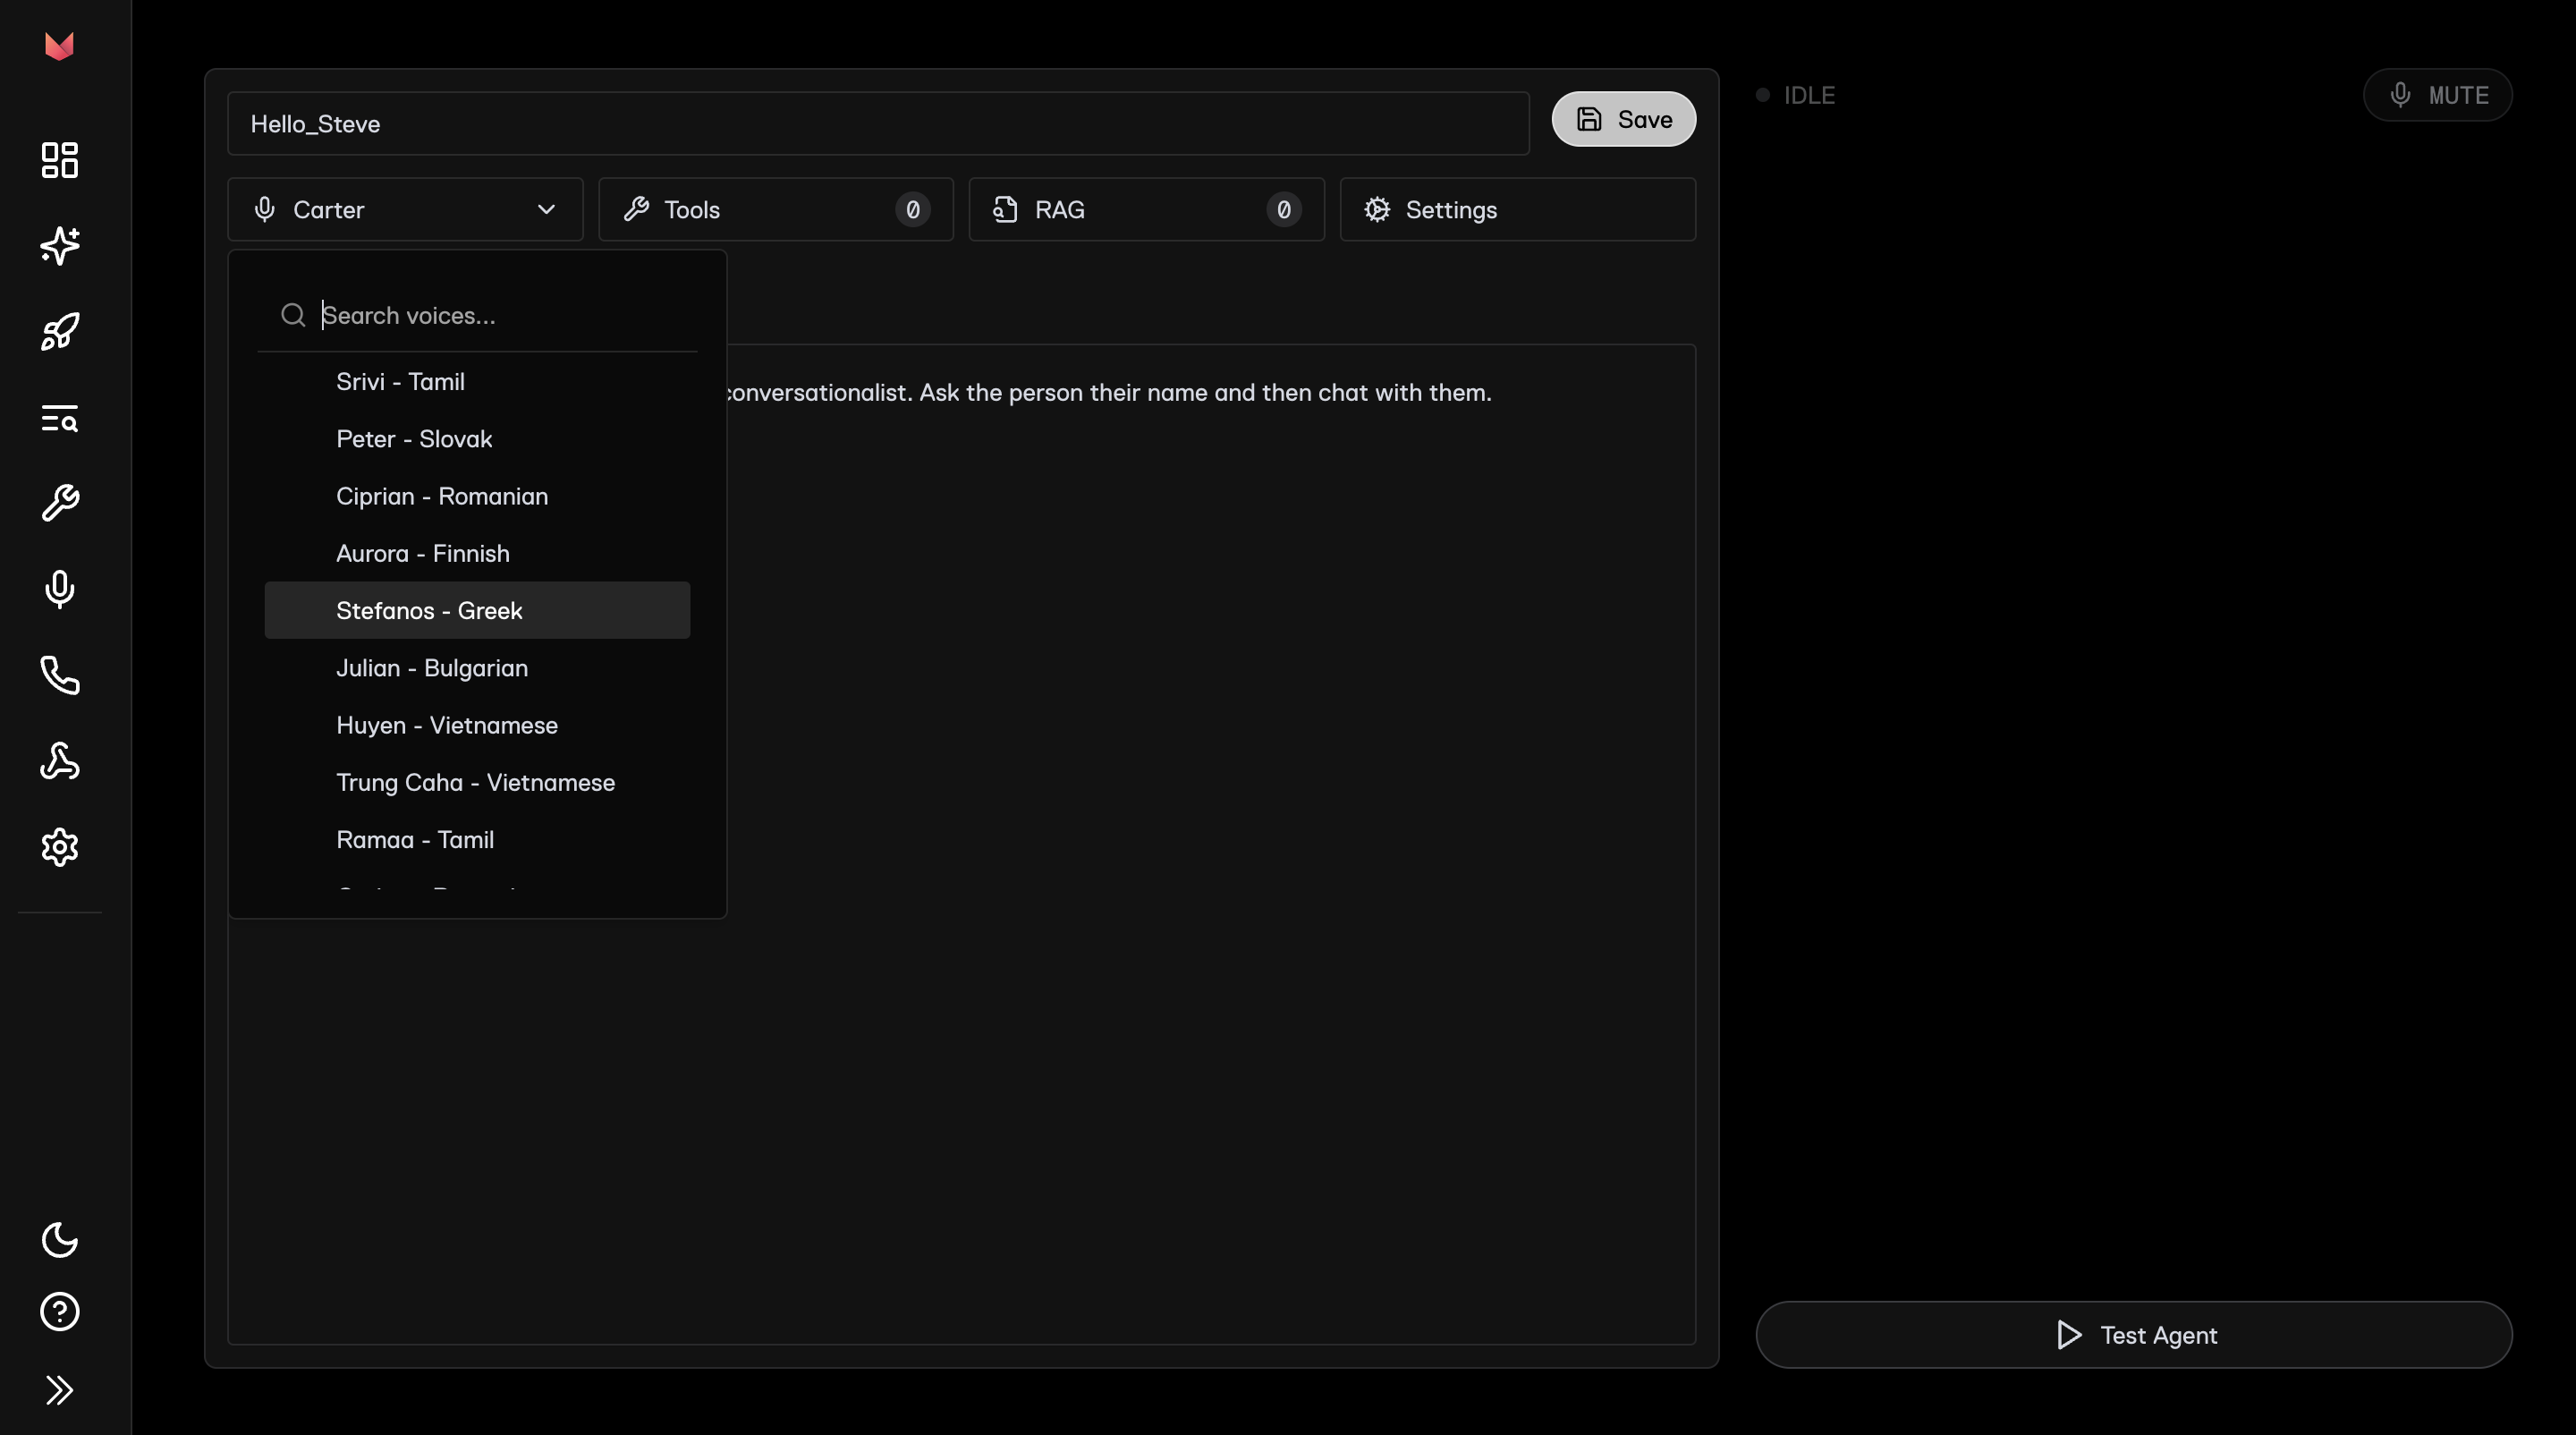Click the webhook icon in sidebar
The image size is (2576, 1435).
click(60, 761)
